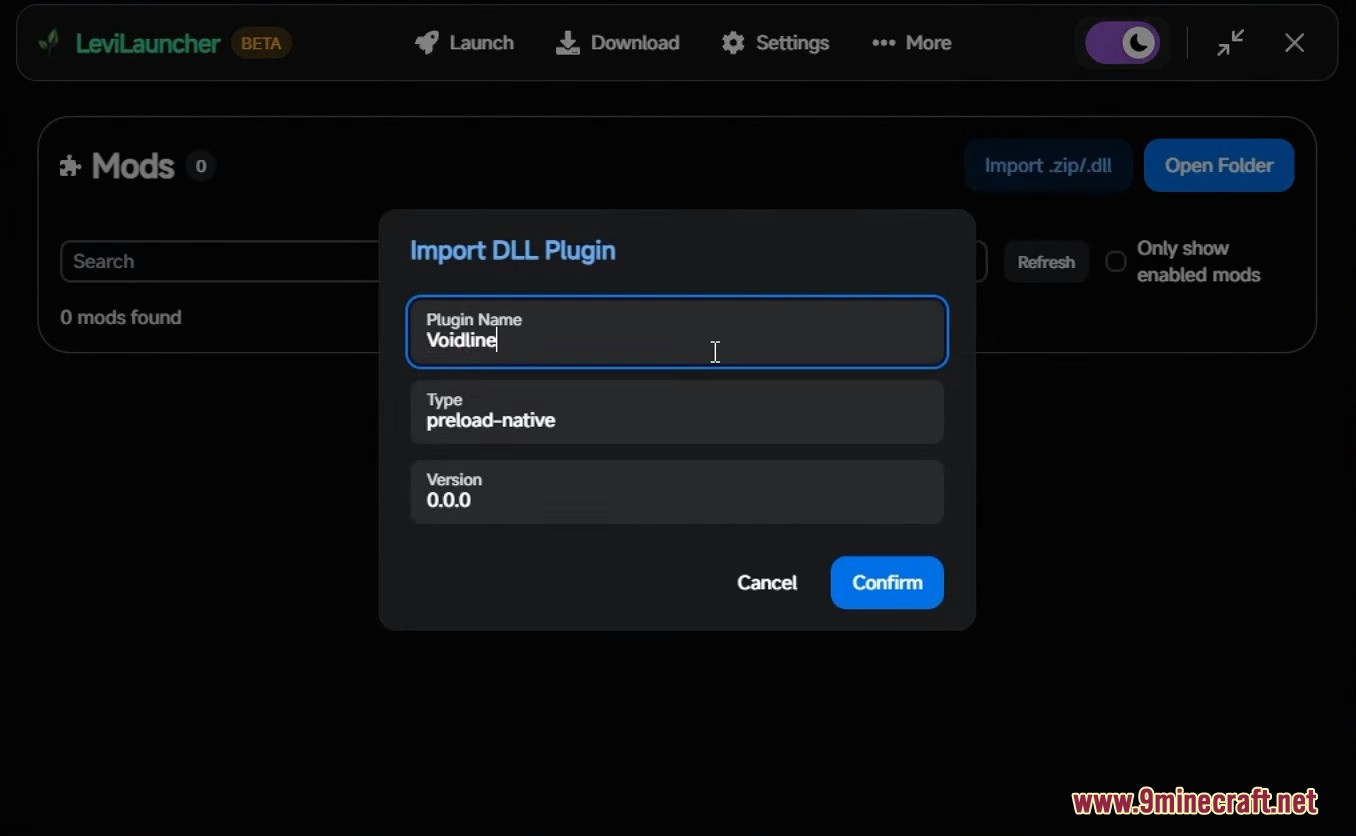Screen dimensions: 1356x836
Task: Toggle the dark mode moon switch
Action: [1122, 43]
